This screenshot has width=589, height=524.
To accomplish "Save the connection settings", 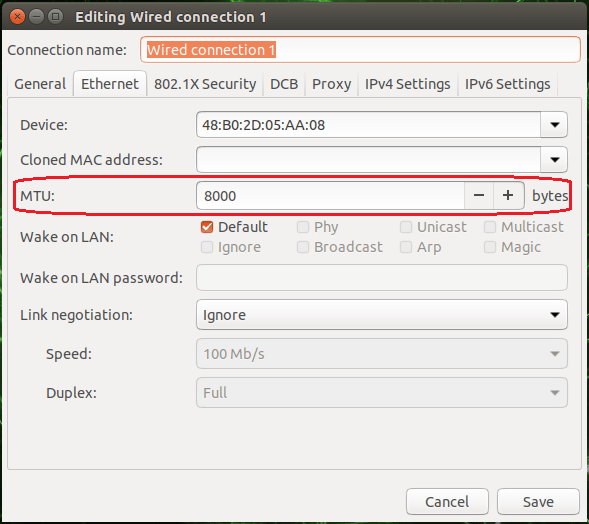I will coord(538,502).
